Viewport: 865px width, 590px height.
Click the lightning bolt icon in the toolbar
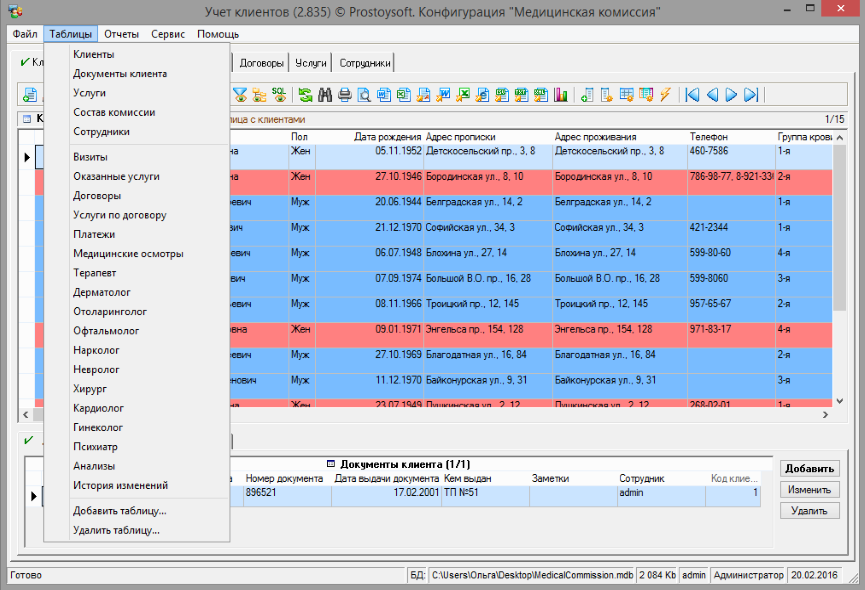point(666,95)
